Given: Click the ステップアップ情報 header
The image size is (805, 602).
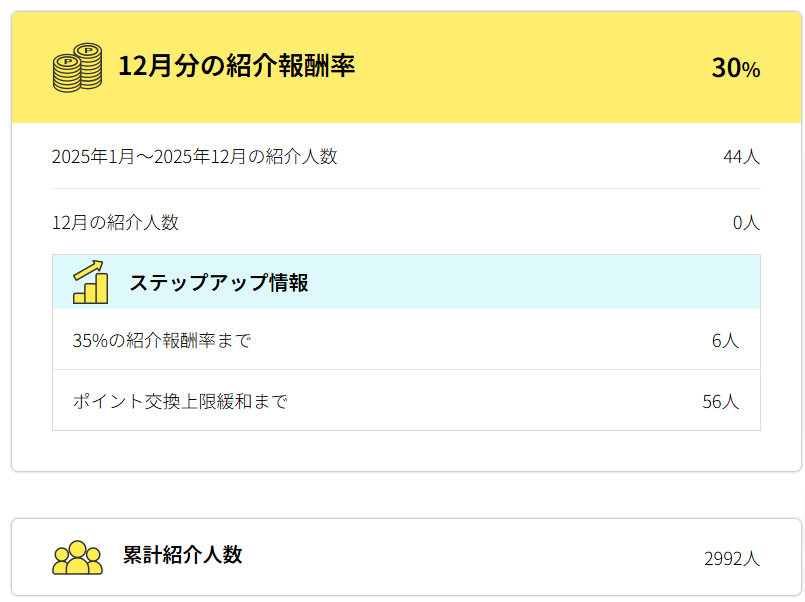Looking at the screenshot, I should click(x=218, y=283).
